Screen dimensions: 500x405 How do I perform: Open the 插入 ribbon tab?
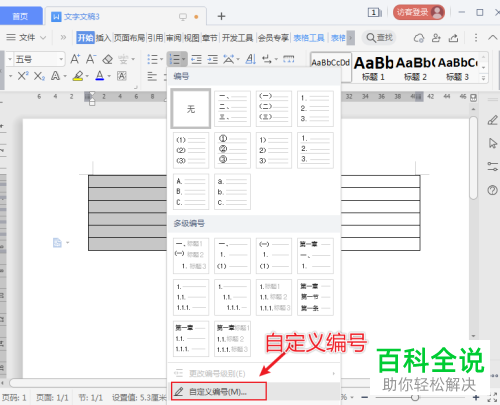[104, 38]
